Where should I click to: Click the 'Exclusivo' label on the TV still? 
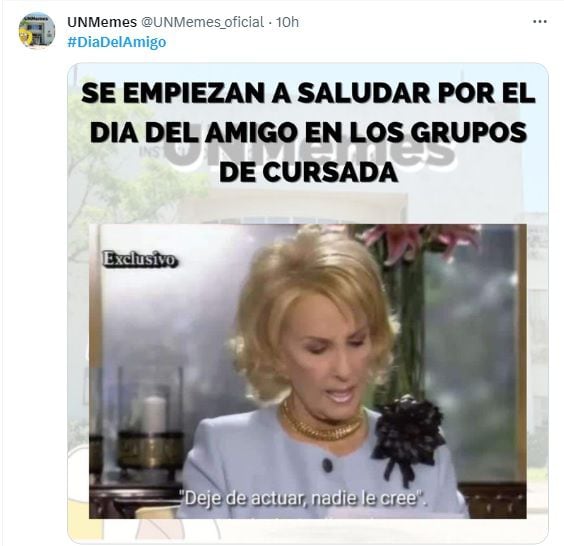tap(140, 259)
